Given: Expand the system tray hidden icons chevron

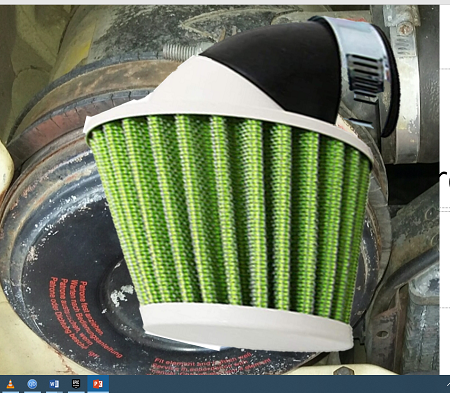Looking at the screenshot, I should pos(448,384).
